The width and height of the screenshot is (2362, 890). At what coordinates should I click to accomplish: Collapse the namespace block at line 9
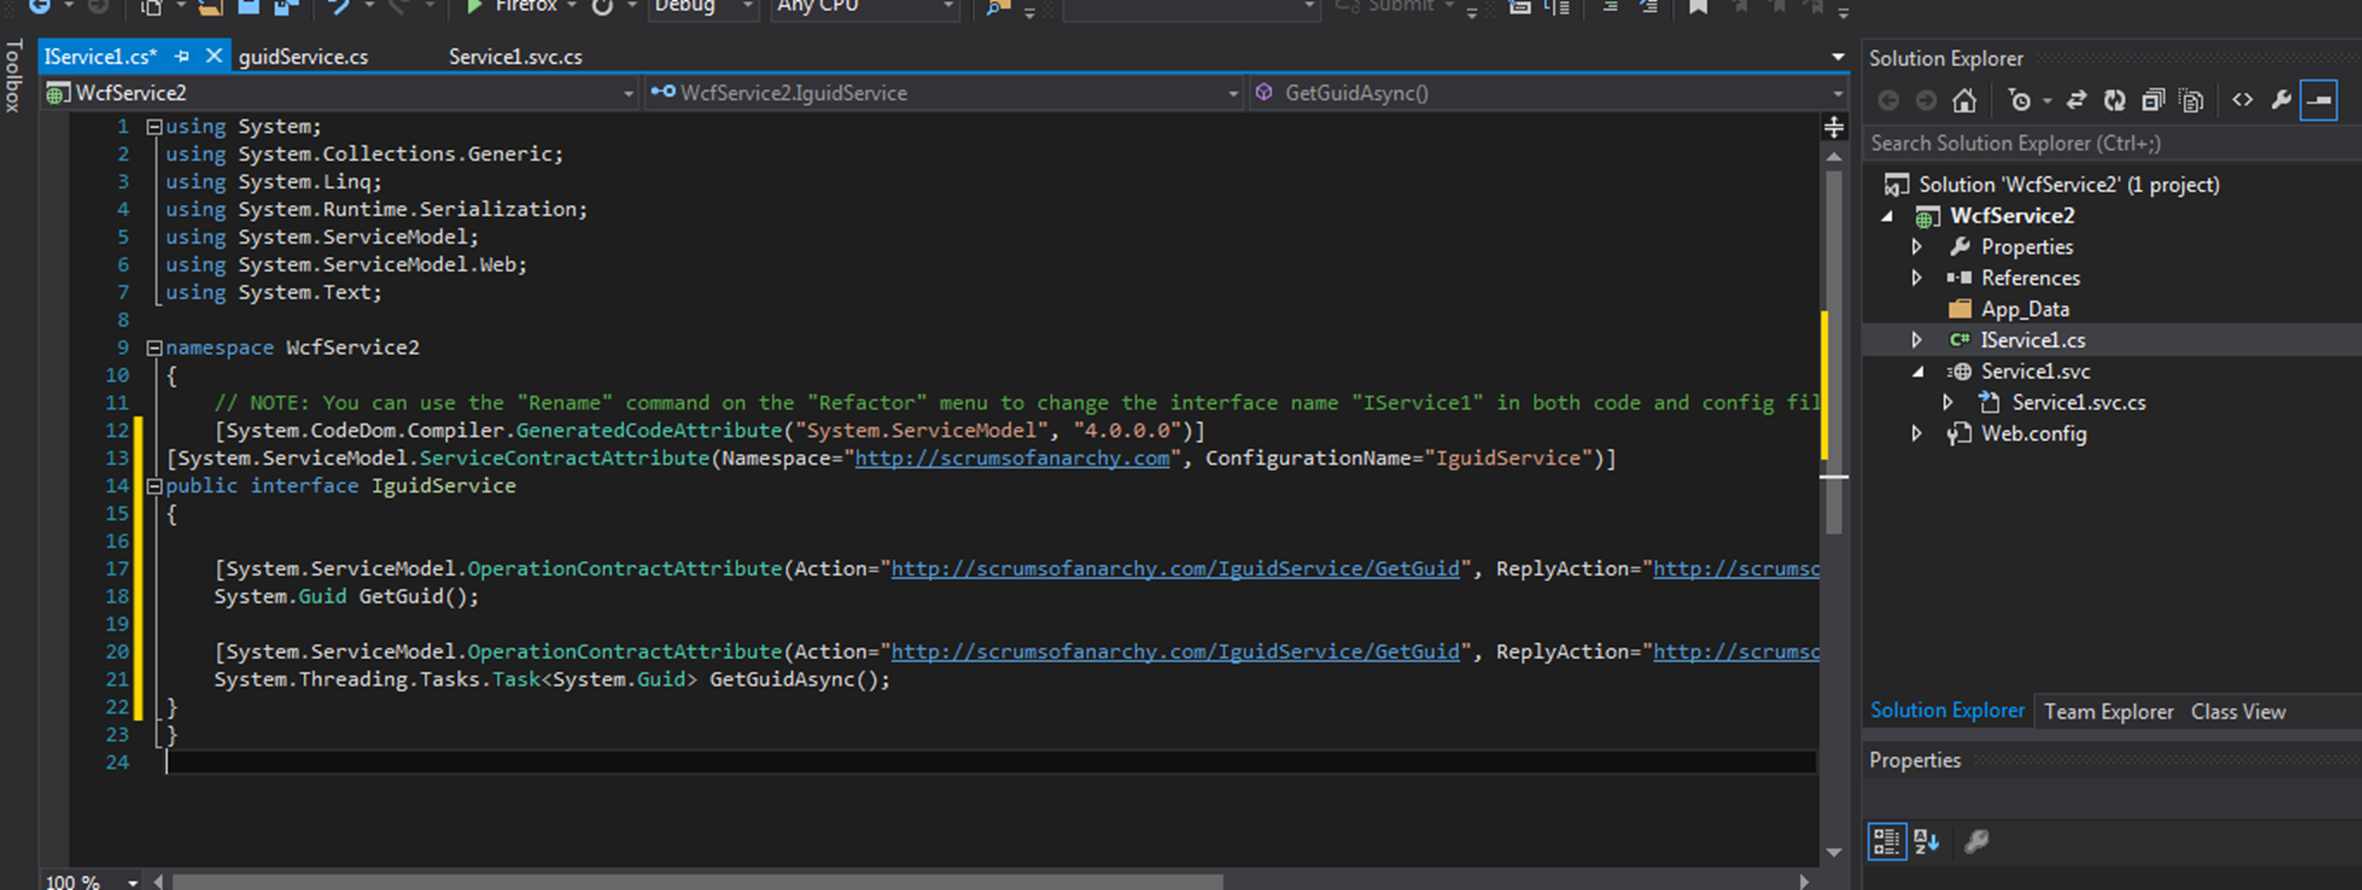click(x=154, y=348)
